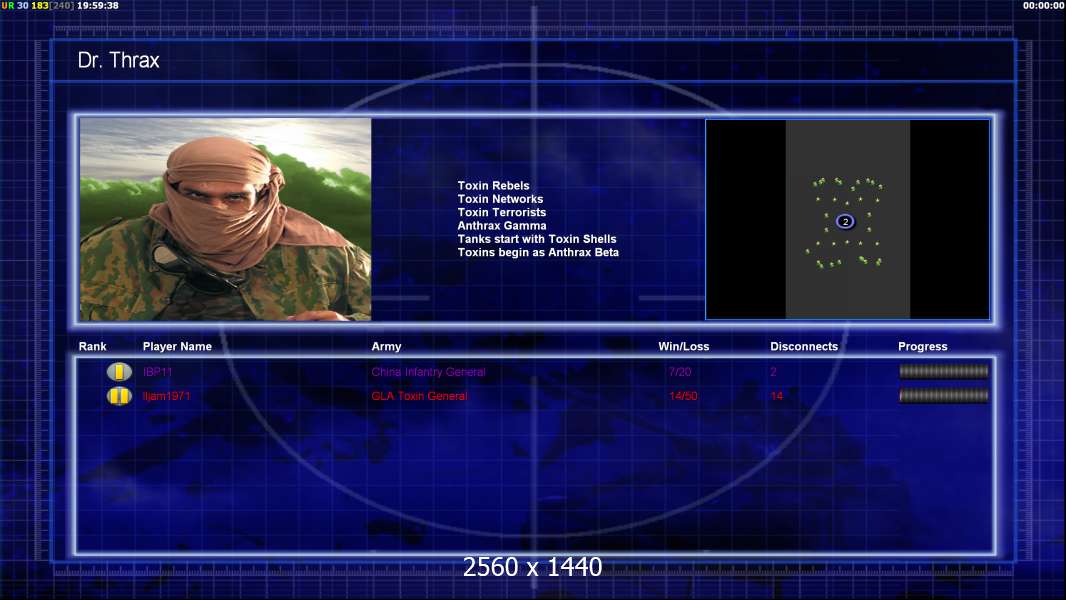Click the Dr. Thrax title text
Screen dimensions: 1066x600
[118, 60]
